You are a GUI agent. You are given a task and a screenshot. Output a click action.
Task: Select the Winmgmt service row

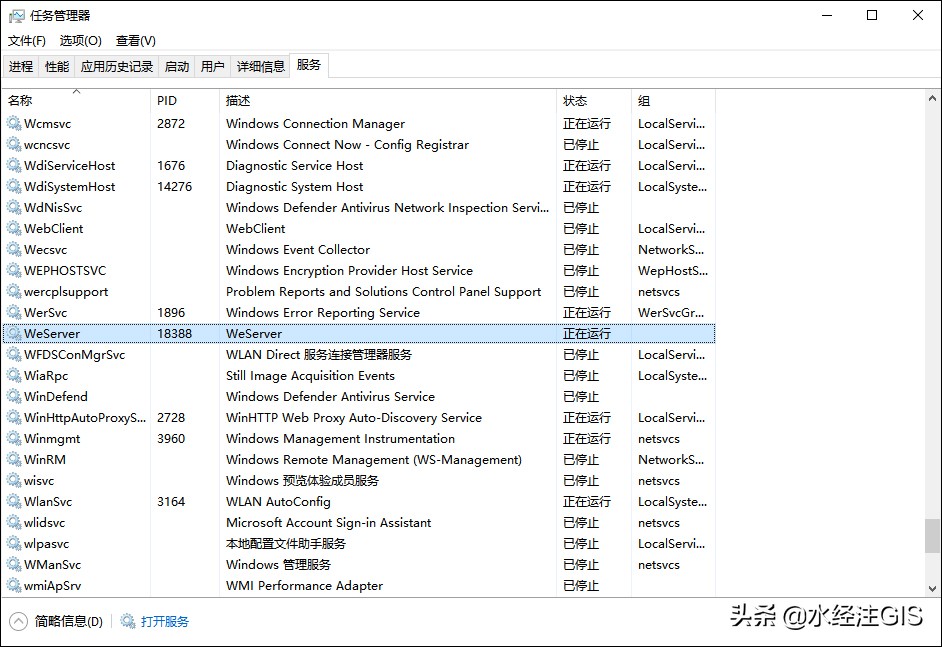click(359, 439)
